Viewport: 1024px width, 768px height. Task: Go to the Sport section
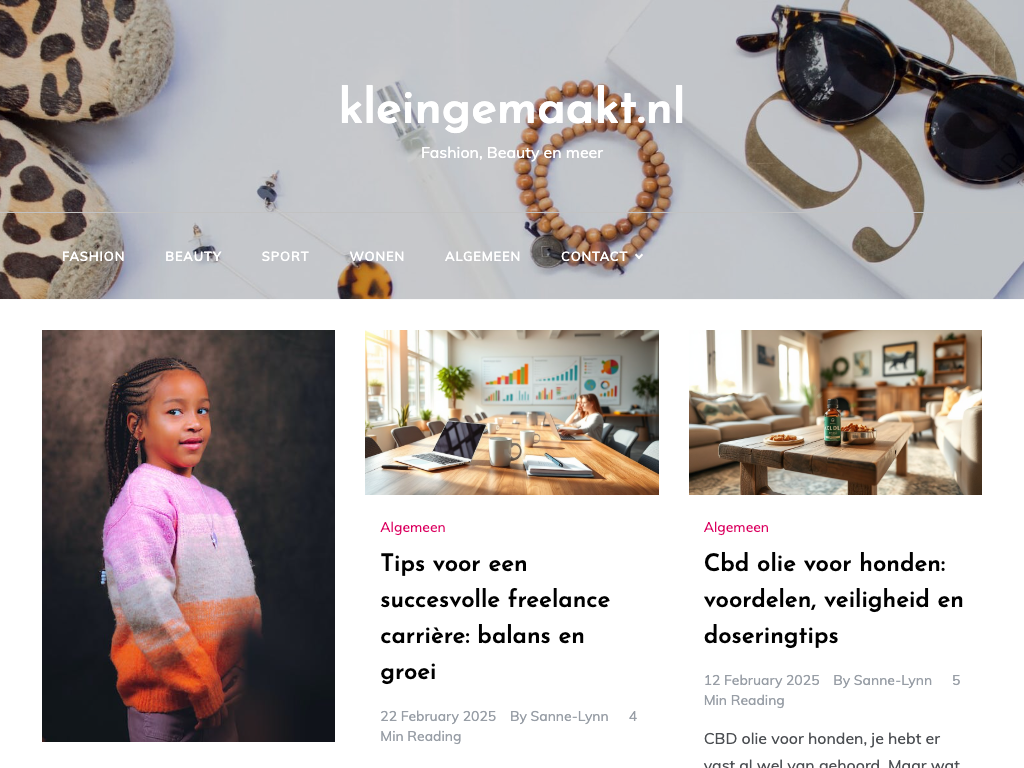point(285,257)
